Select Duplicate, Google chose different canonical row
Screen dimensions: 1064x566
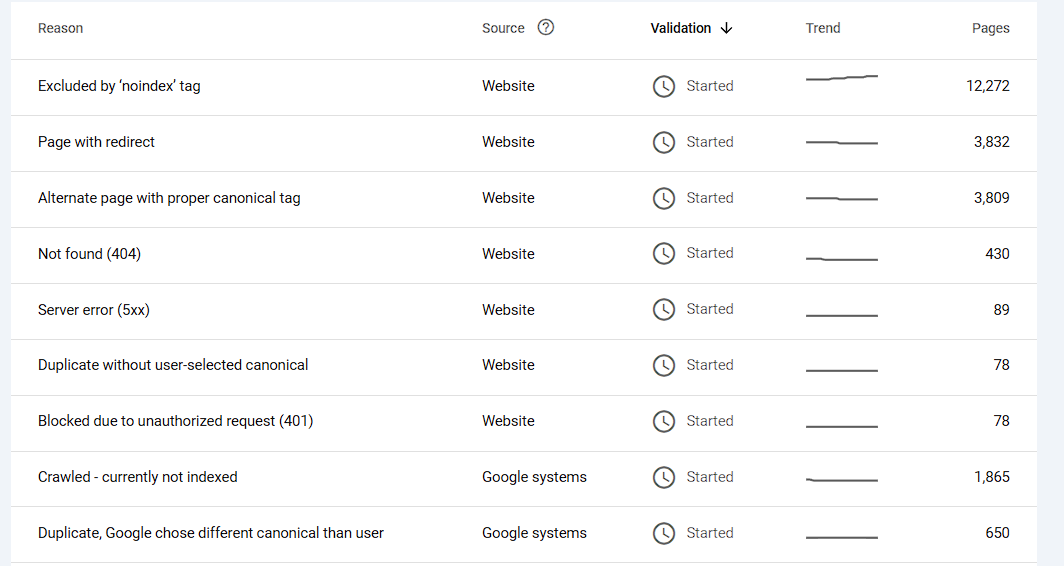coord(211,533)
